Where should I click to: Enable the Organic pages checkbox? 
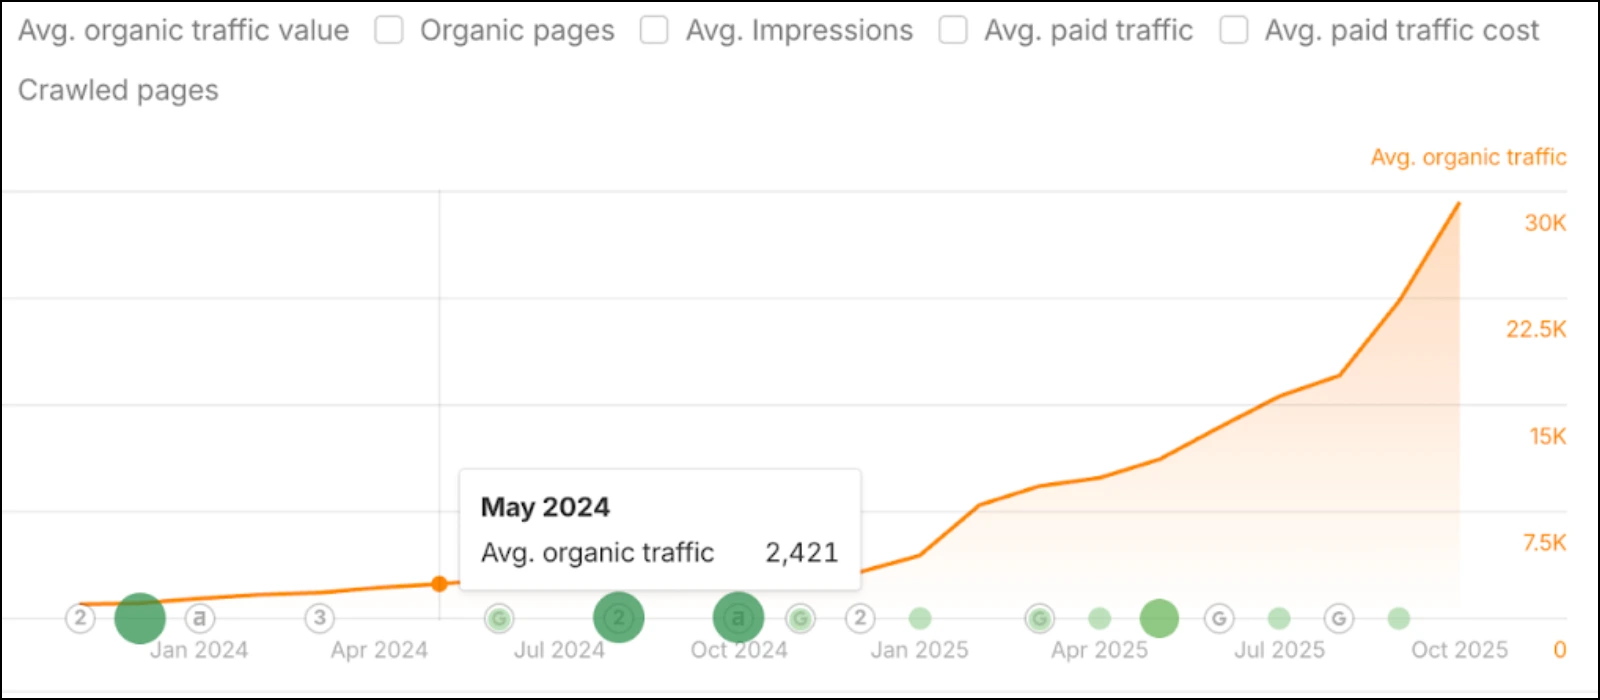[x=388, y=30]
